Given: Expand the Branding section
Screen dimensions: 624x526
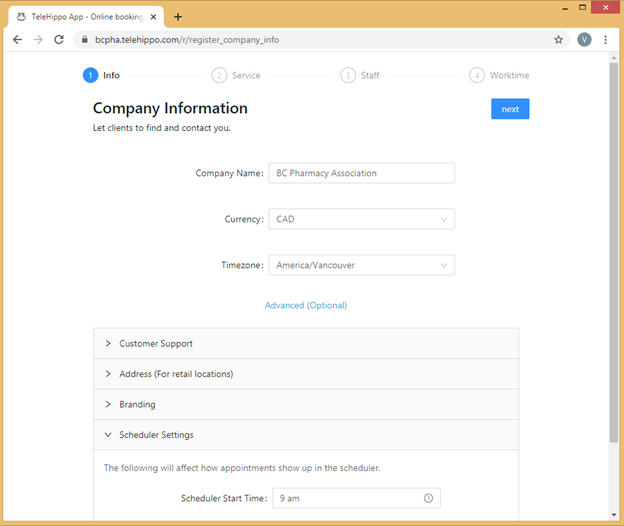Looking at the screenshot, I should (306, 404).
